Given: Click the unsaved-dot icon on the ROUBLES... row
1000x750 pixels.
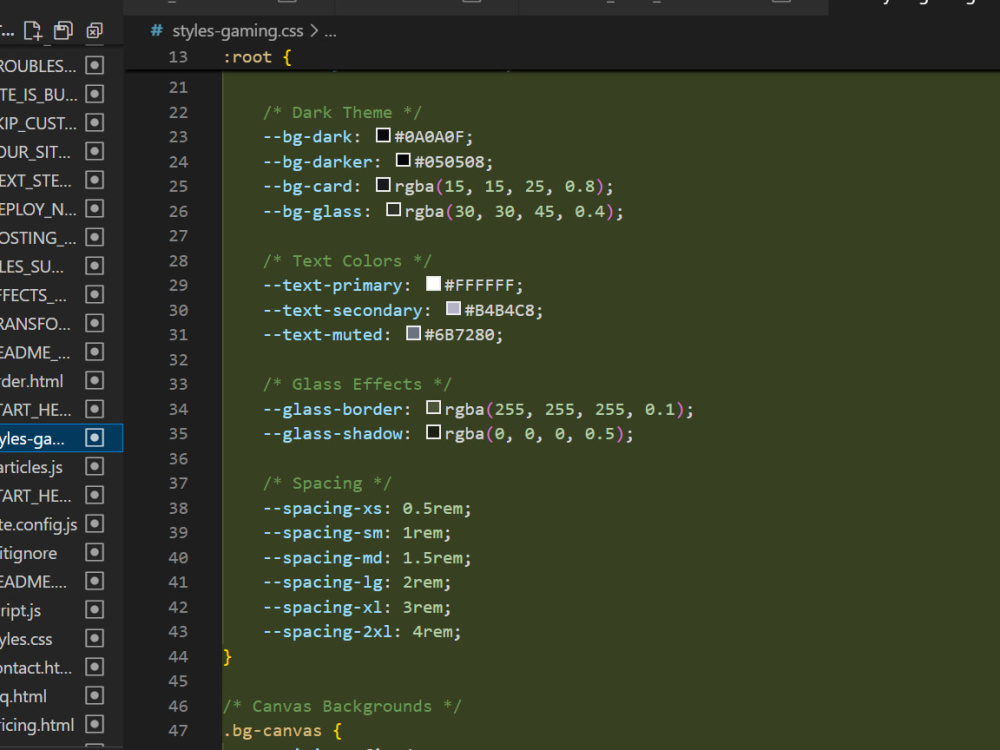Looking at the screenshot, I should click(x=94, y=65).
